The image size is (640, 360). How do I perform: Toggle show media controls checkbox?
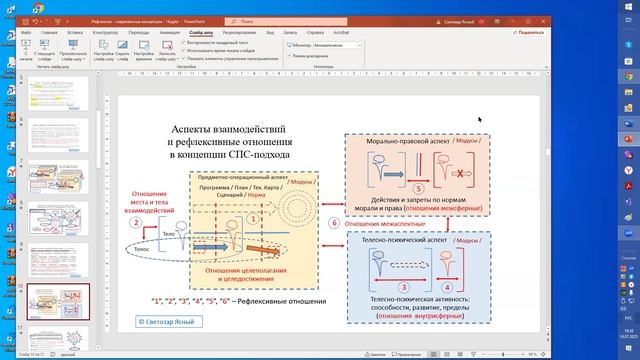pos(184,59)
